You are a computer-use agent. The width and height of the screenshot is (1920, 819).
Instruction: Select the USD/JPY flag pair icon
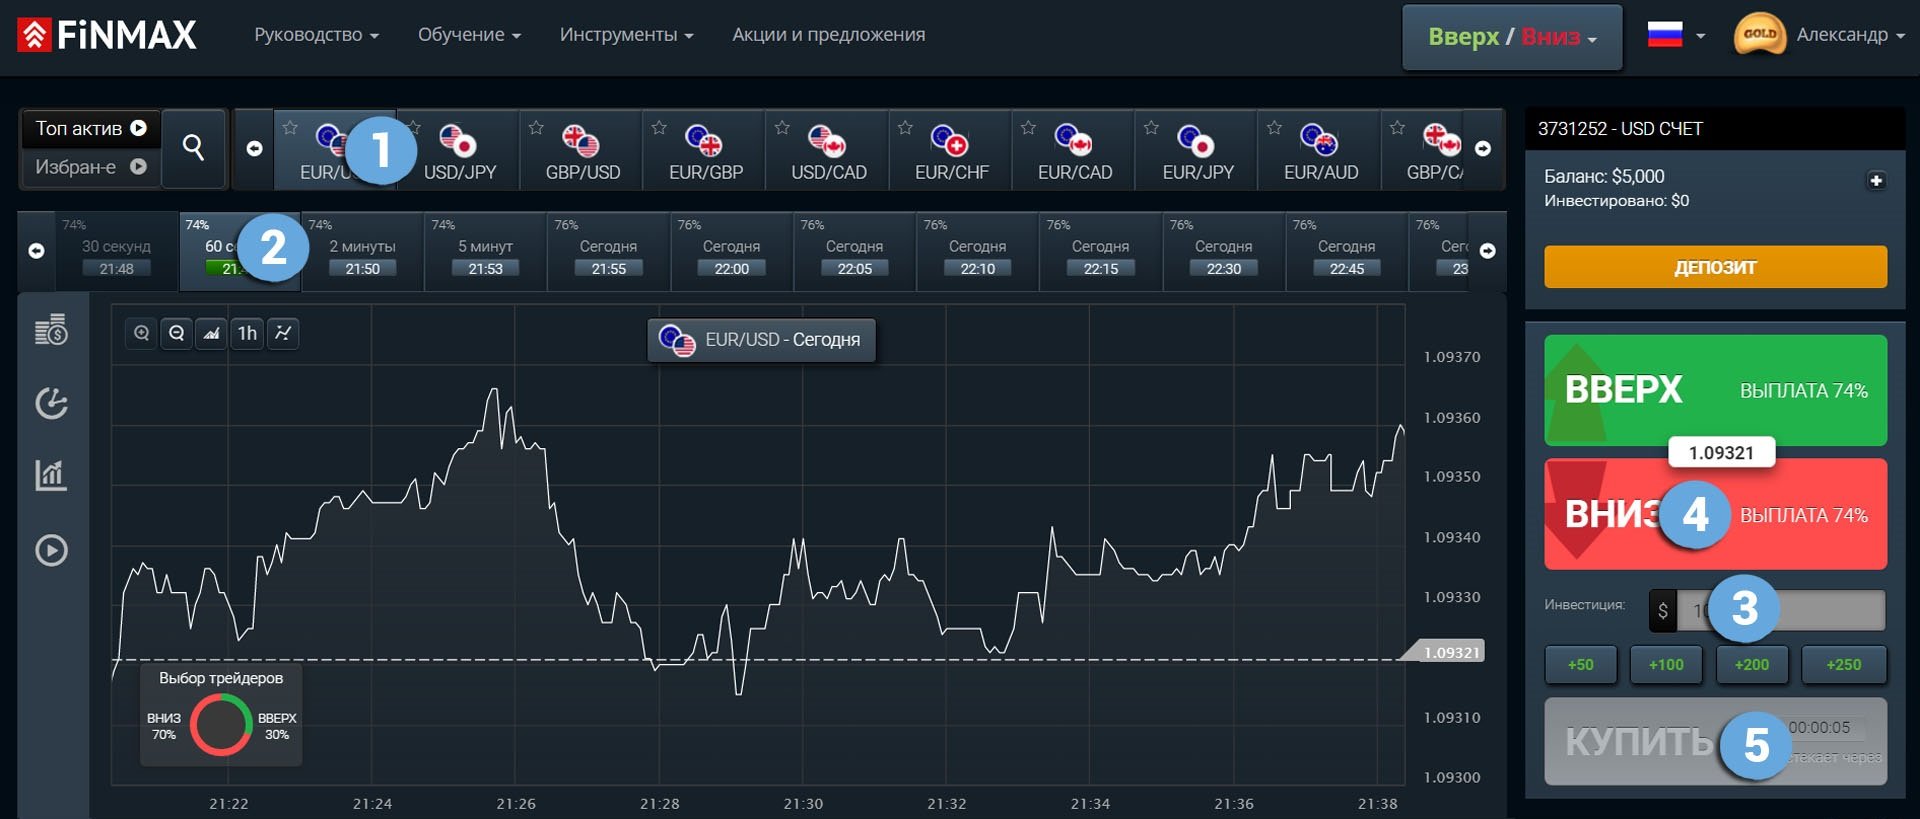(x=457, y=141)
